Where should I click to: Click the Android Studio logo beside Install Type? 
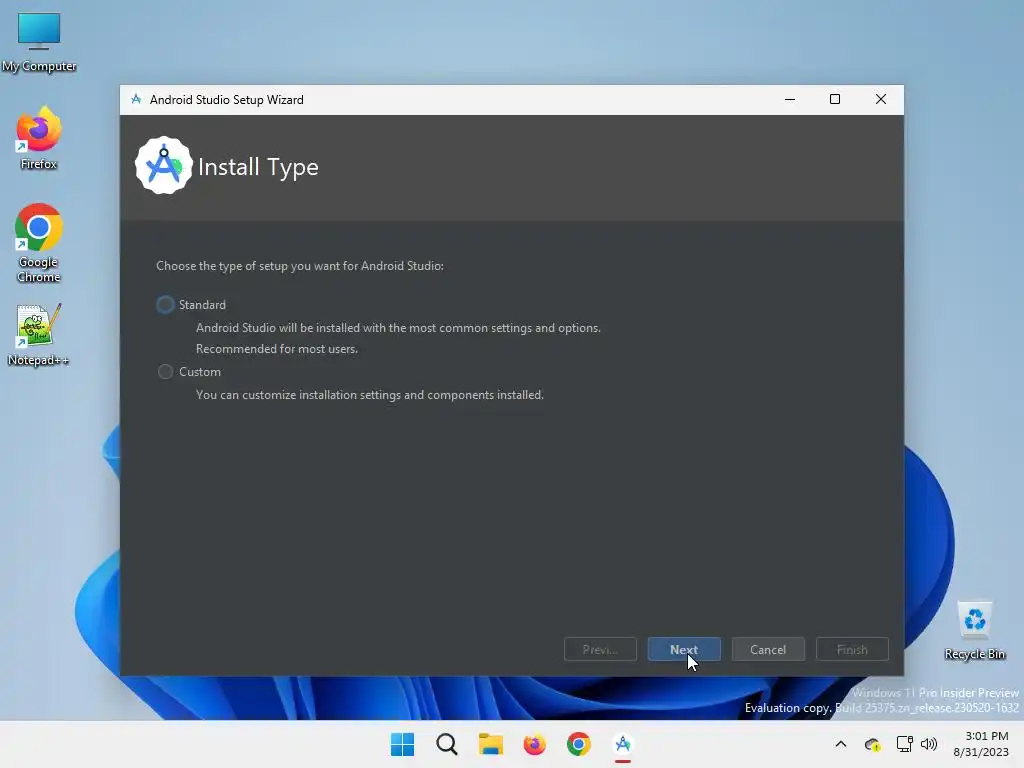[x=163, y=166]
